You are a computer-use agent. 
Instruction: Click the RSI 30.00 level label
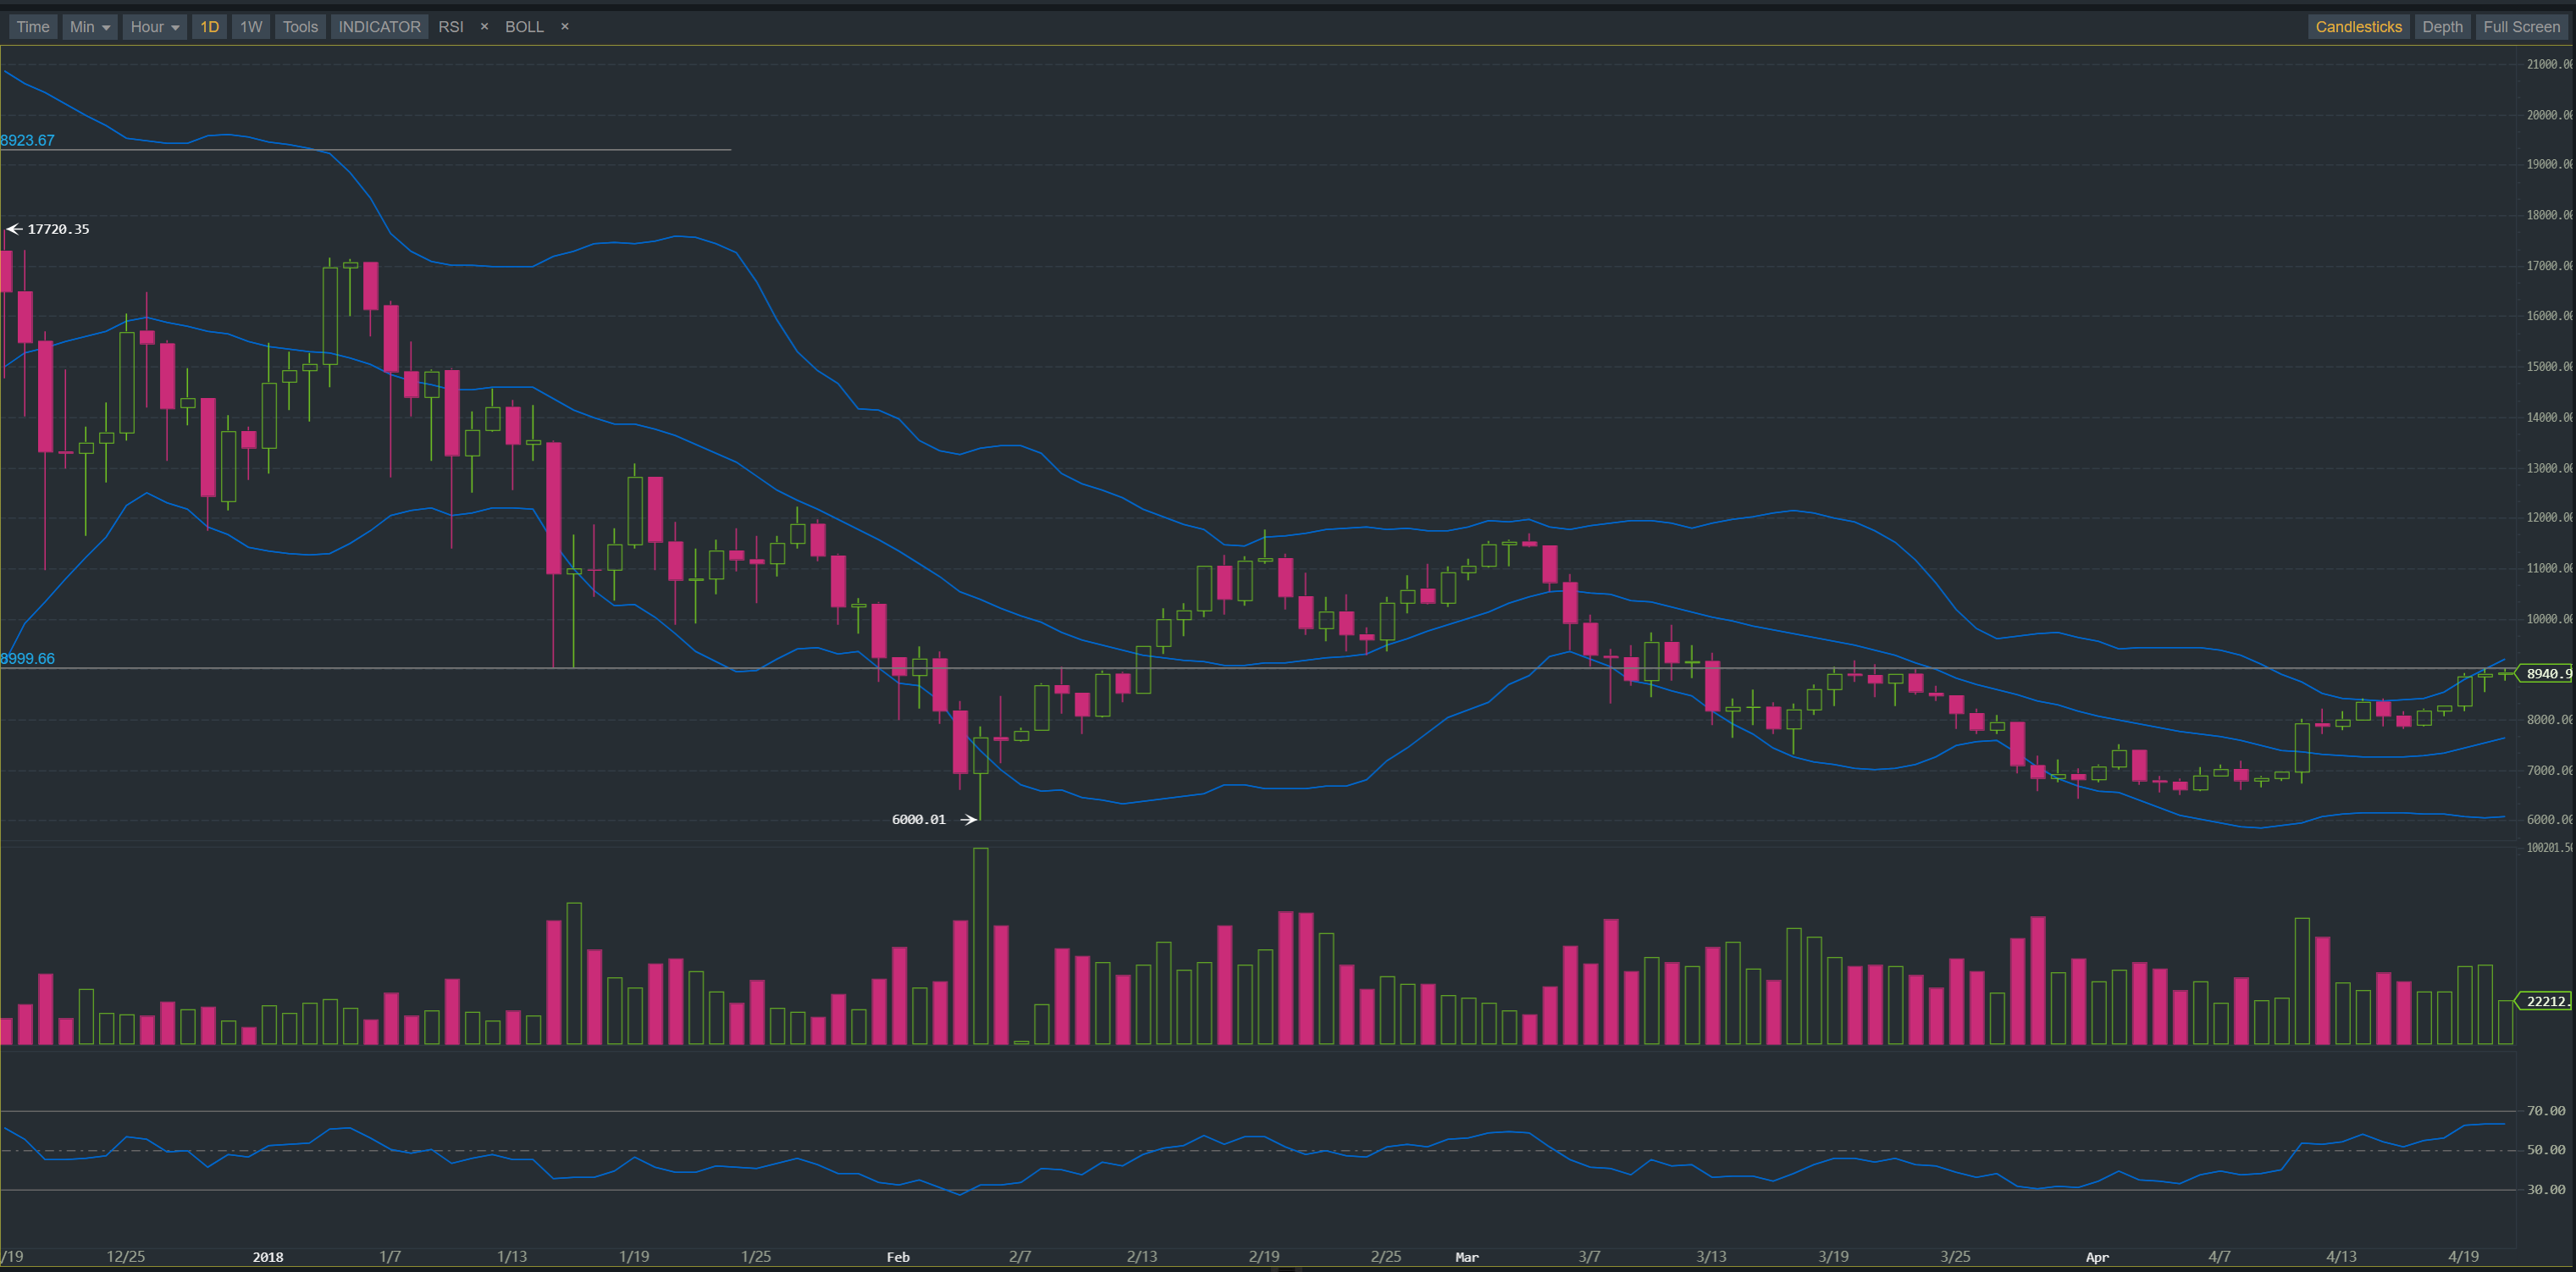pyautogui.click(x=2546, y=1189)
